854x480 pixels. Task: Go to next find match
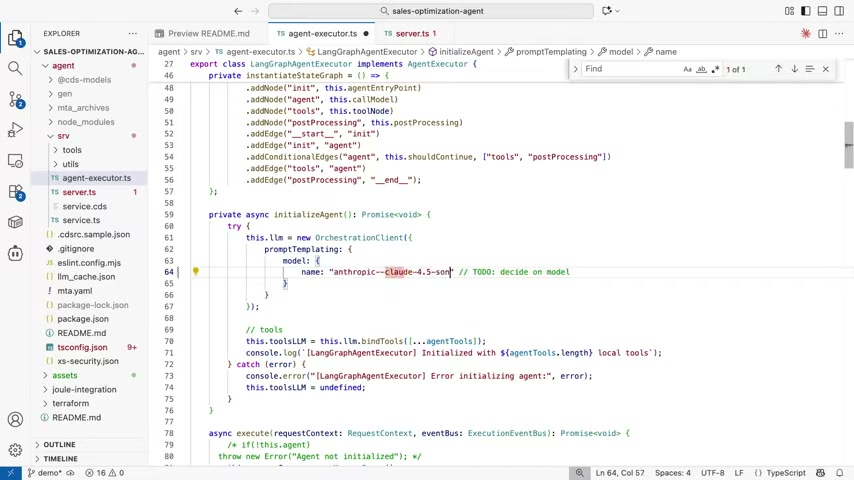[x=795, y=69]
